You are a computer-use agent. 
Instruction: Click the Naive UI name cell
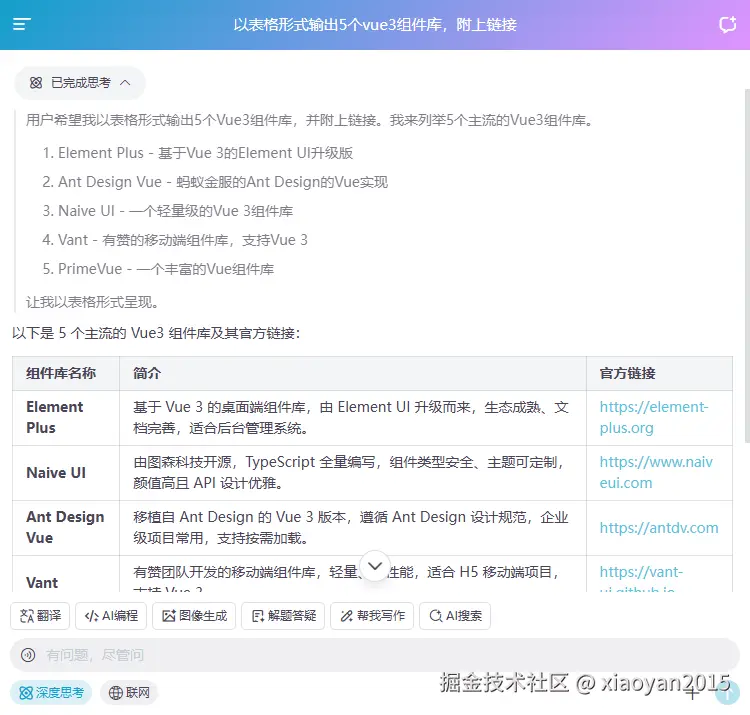coord(66,473)
